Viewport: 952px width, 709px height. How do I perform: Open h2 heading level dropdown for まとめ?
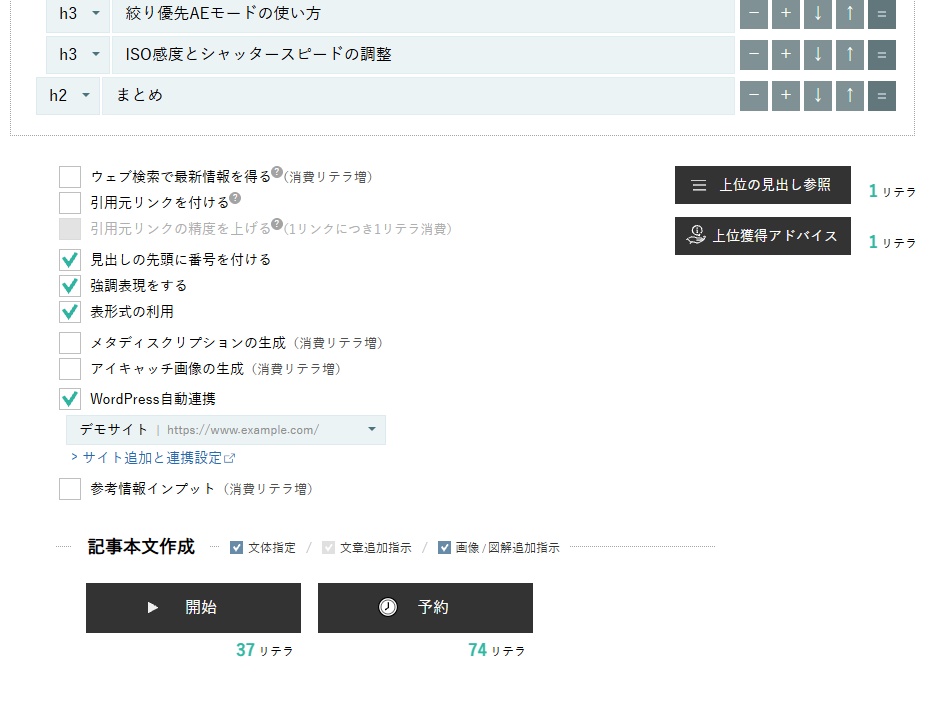pos(67,95)
